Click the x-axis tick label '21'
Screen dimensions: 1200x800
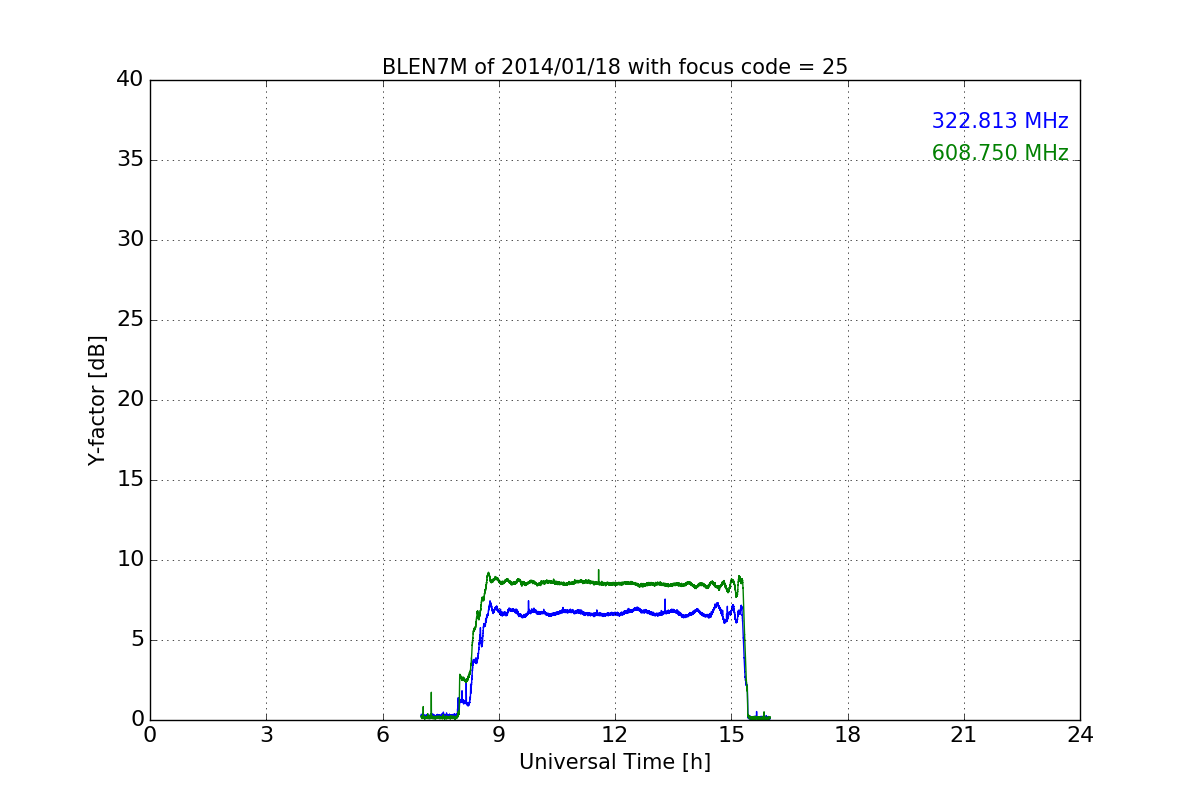(x=964, y=734)
